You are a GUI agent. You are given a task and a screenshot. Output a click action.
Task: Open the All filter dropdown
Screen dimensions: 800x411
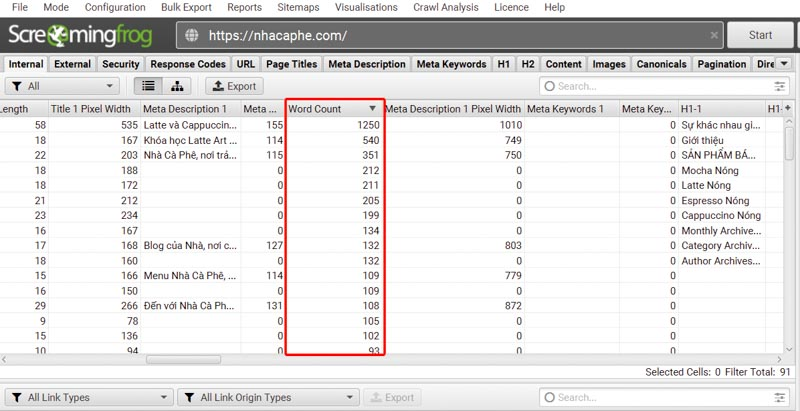pos(62,86)
